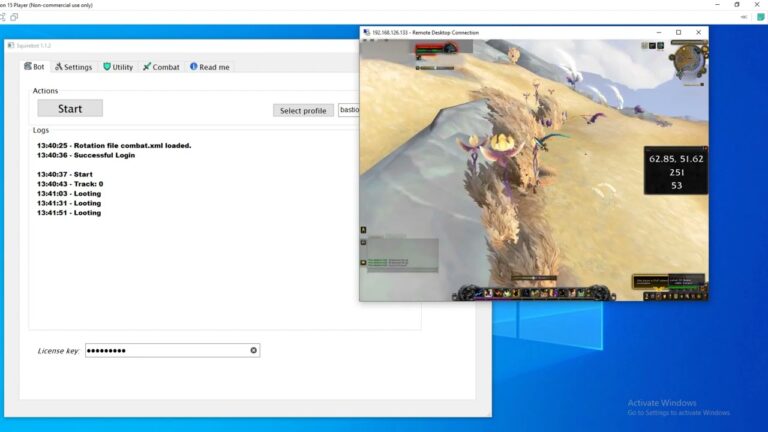The image size is (768, 432).
Task: Click the '53' value in coordinates box
Action: click(x=676, y=186)
